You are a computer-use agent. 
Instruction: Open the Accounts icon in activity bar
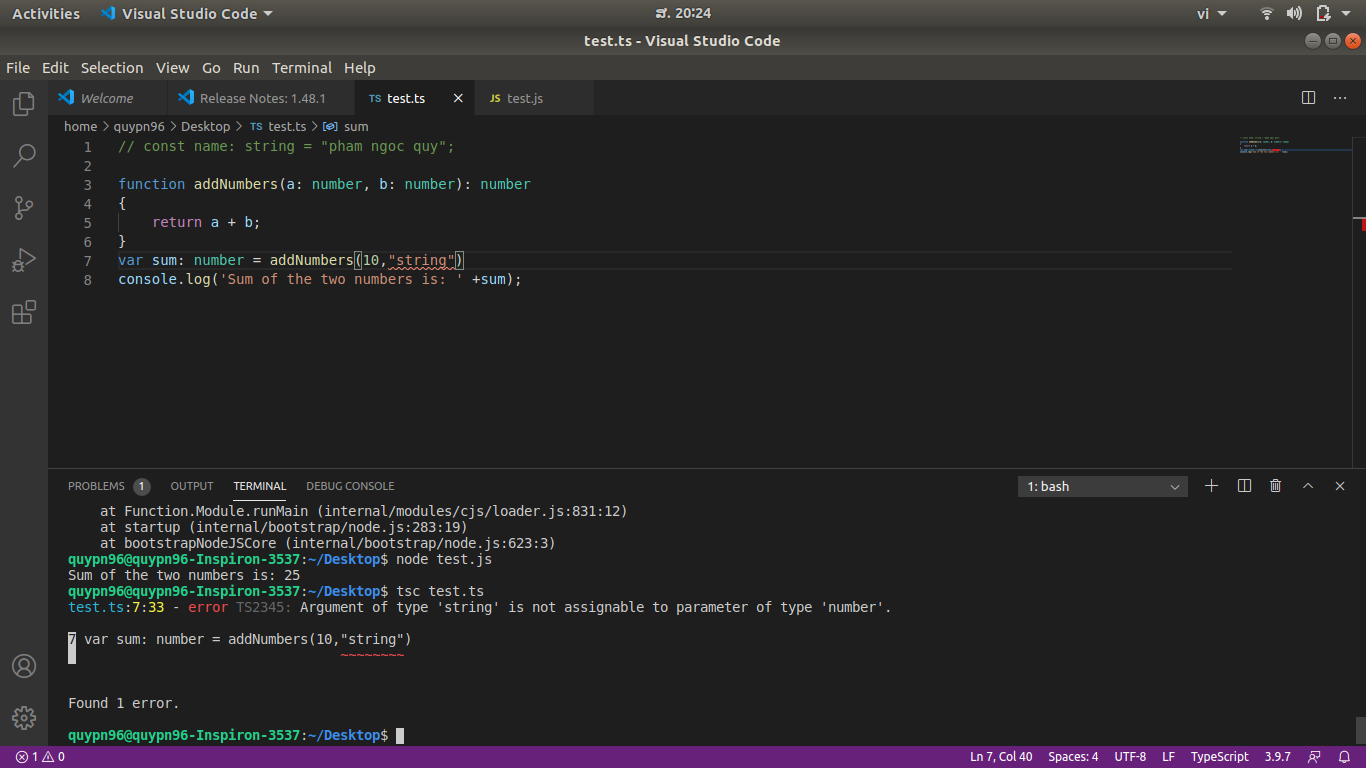pyautogui.click(x=24, y=666)
